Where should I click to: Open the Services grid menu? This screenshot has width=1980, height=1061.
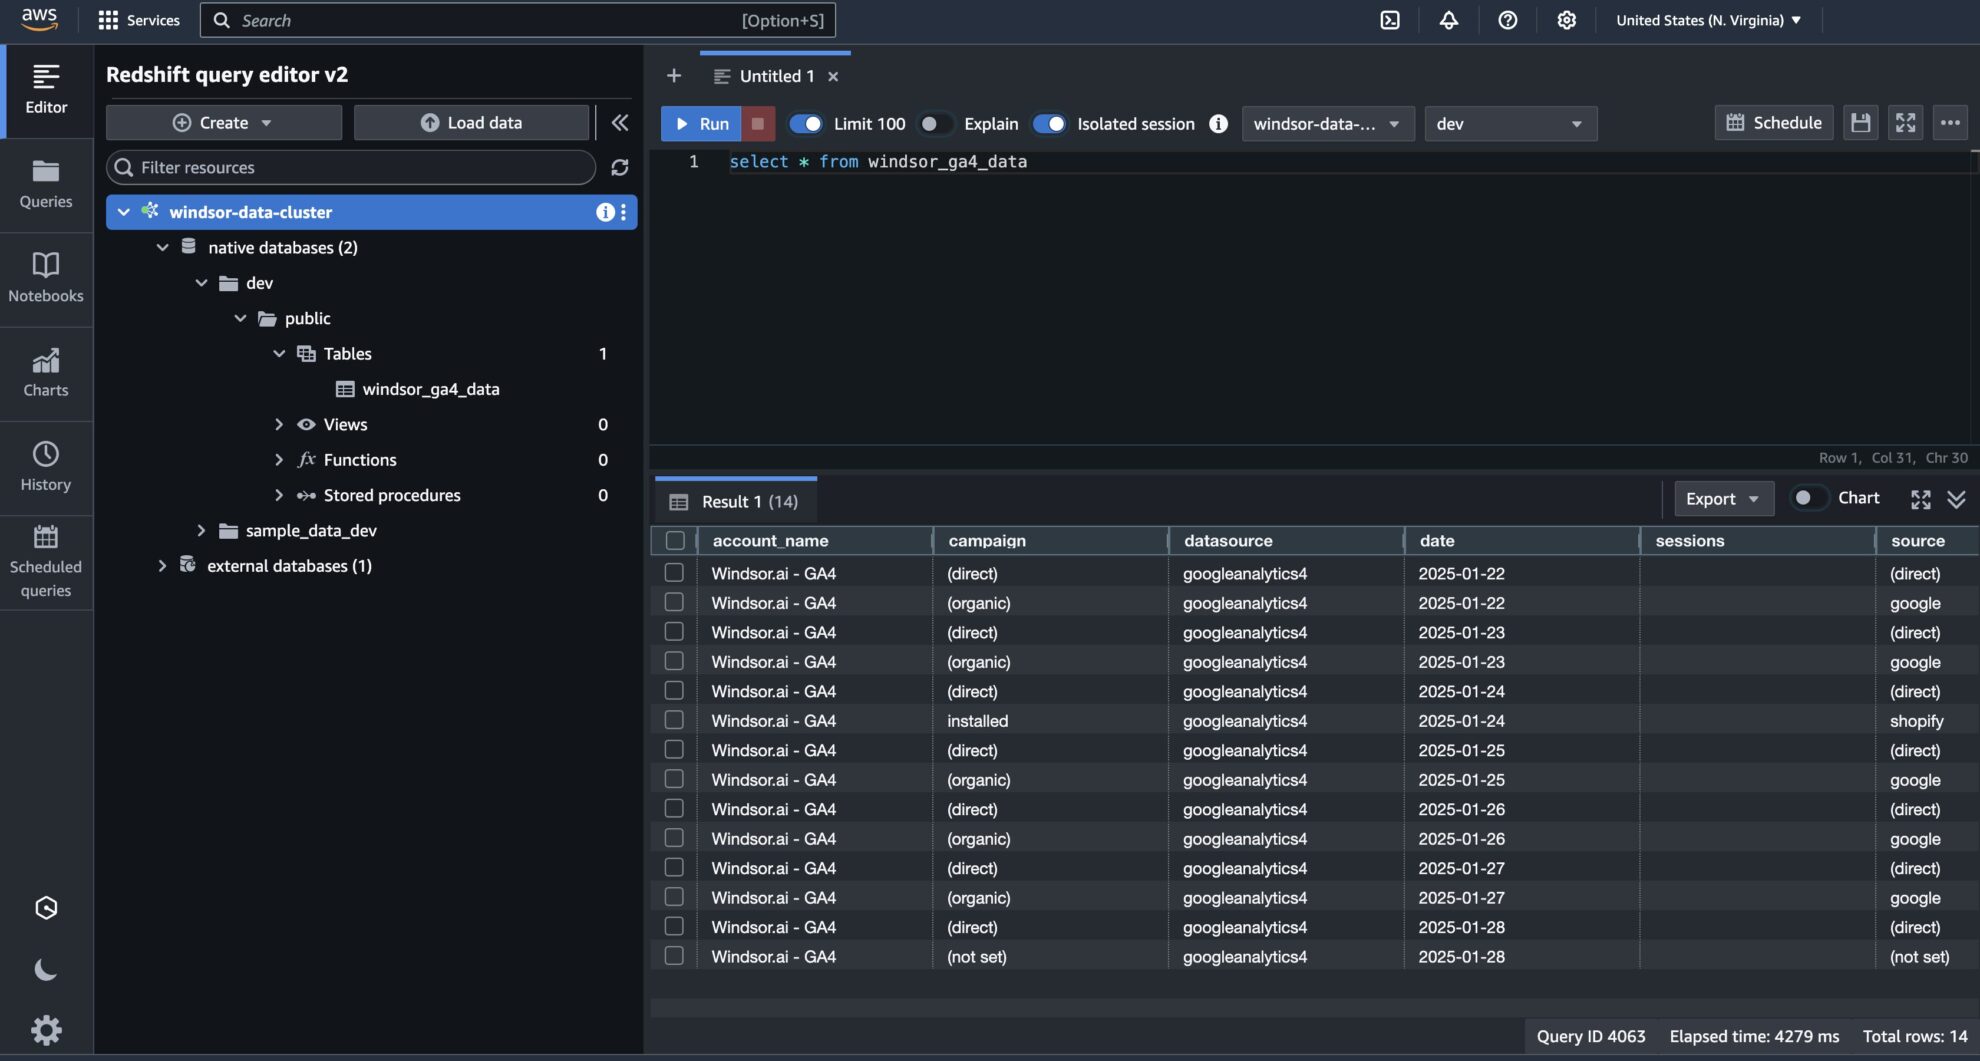(x=139, y=20)
